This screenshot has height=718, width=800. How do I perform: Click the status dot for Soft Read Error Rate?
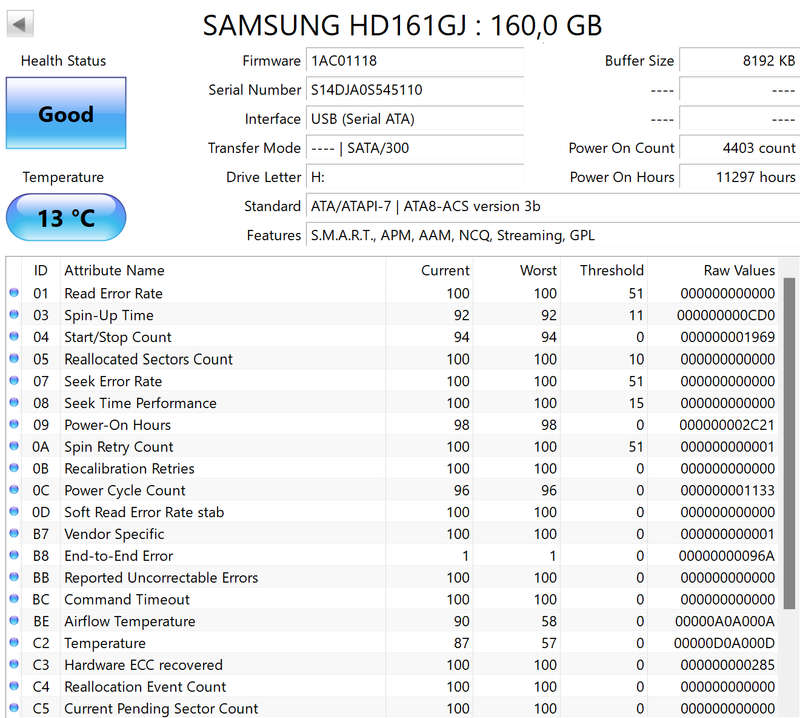14,512
